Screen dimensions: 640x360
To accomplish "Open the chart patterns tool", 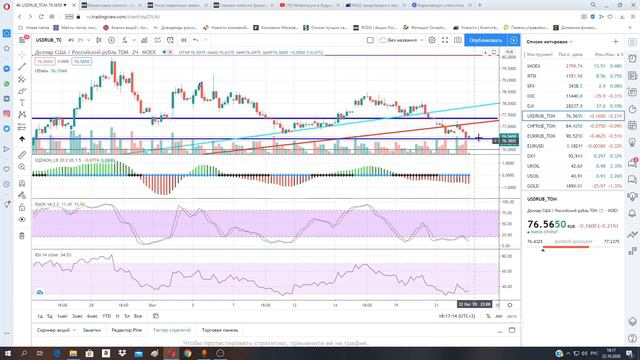I will 22,115.
